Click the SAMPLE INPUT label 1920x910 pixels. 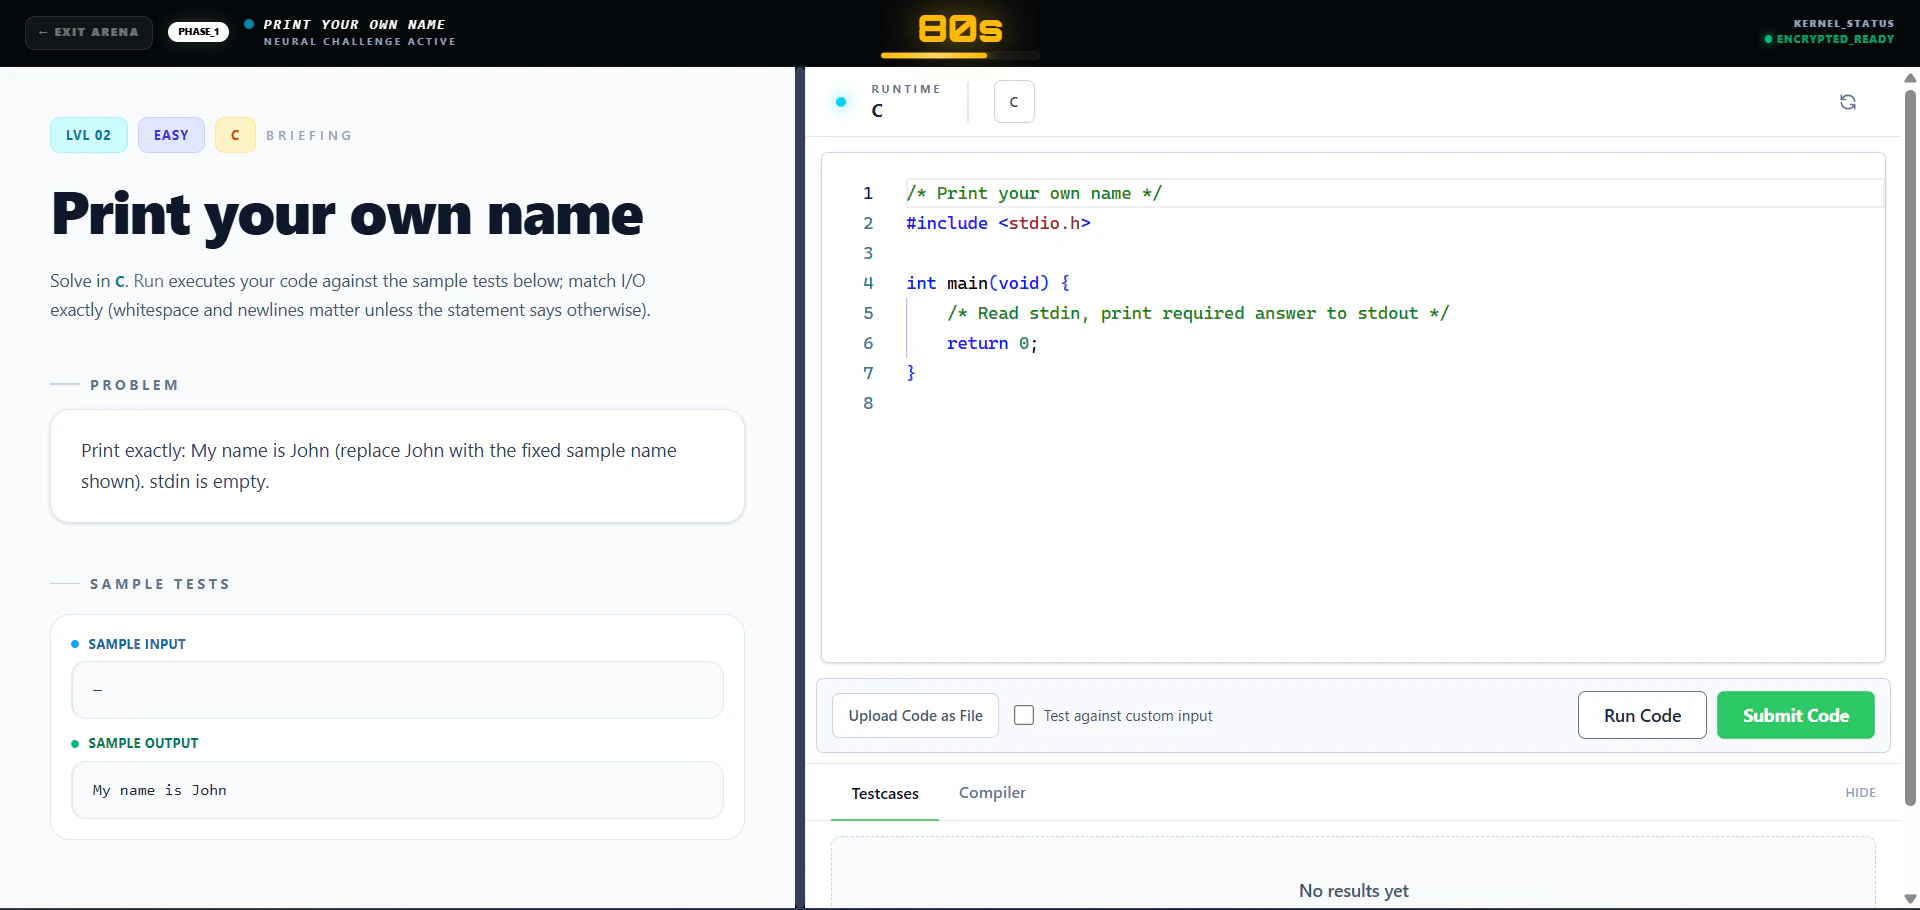pos(137,644)
